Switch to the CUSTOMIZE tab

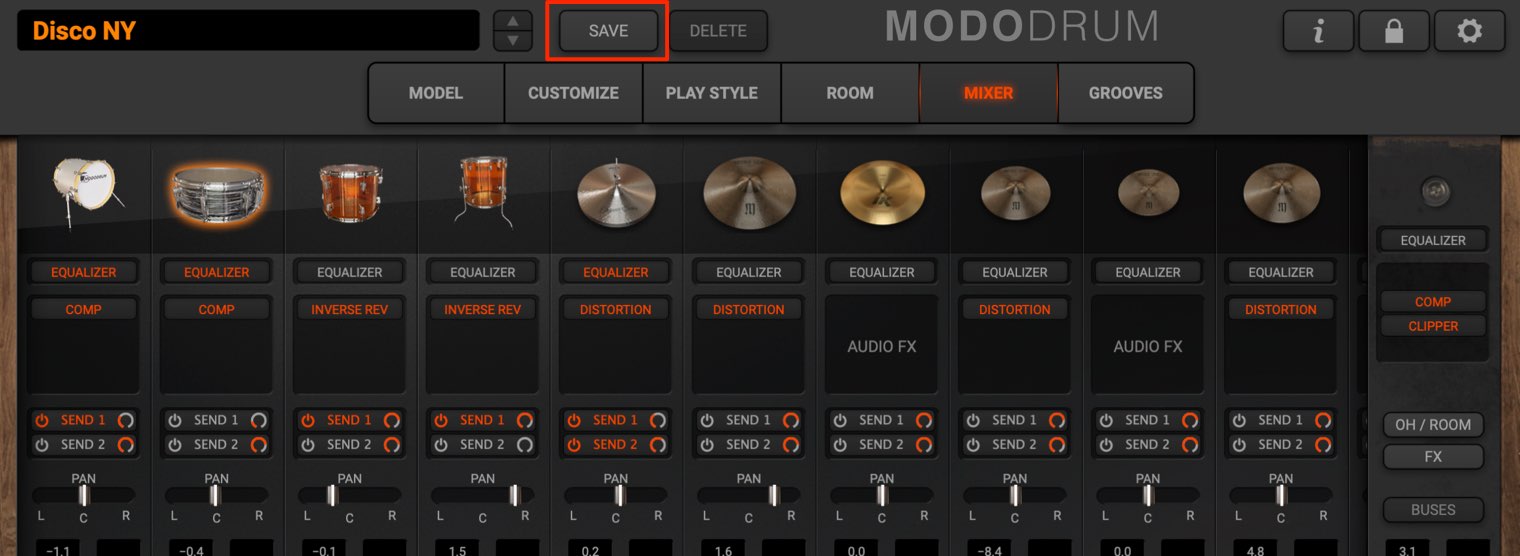573,93
